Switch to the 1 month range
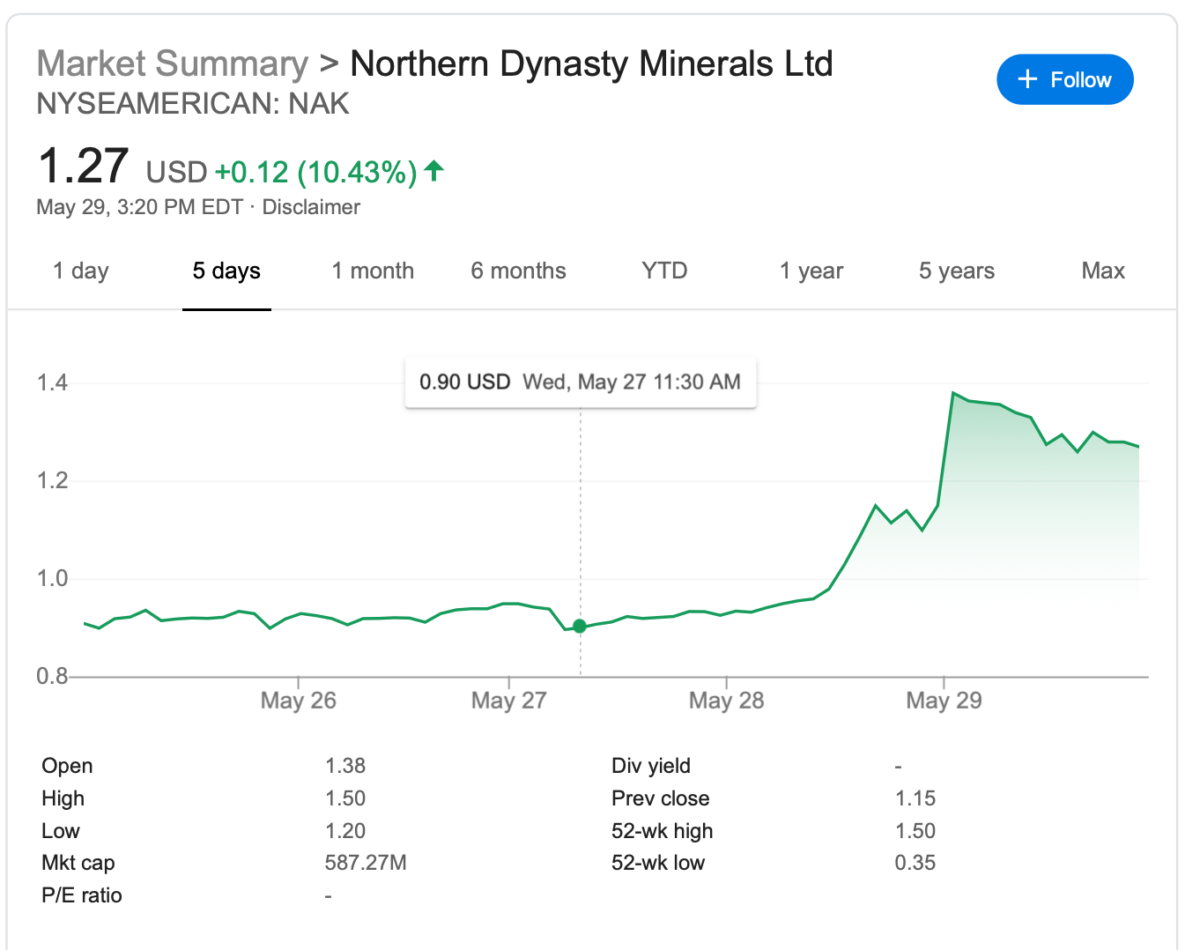Viewport: 1200px width, 950px height. point(373,271)
